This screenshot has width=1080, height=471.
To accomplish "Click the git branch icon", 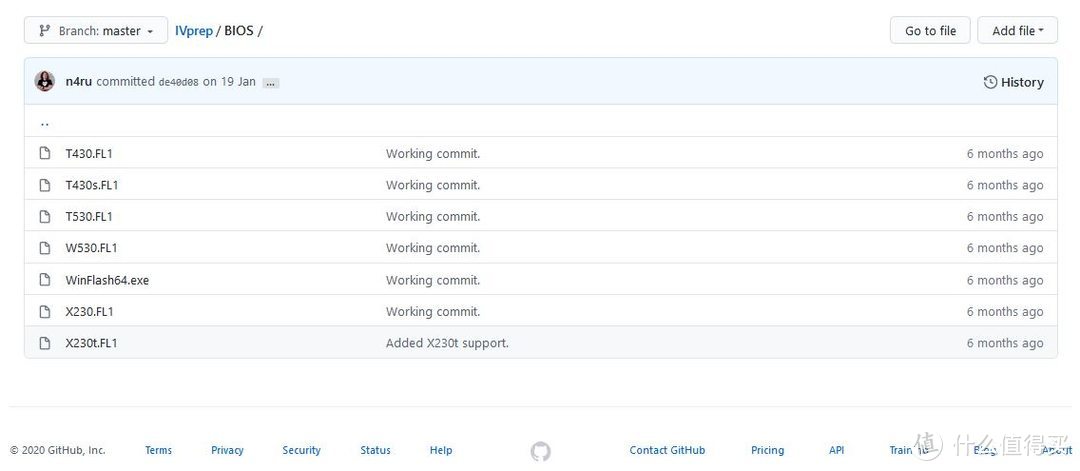I will tap(45, 30).
